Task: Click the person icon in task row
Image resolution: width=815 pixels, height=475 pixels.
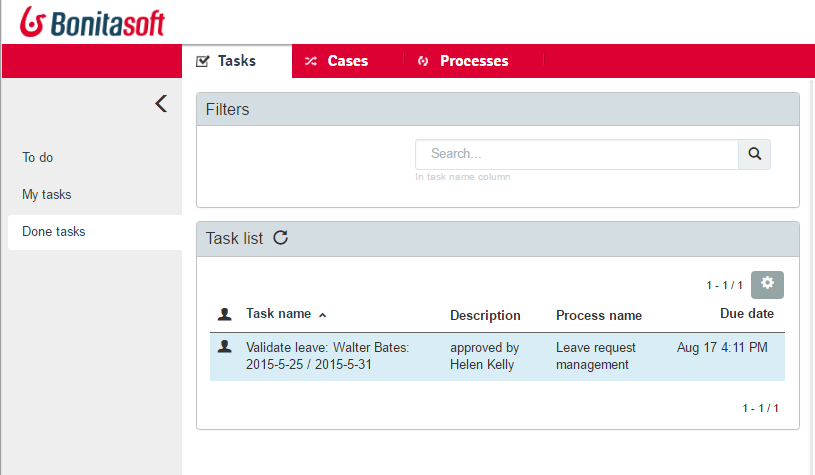Action: tap(225, 346)
